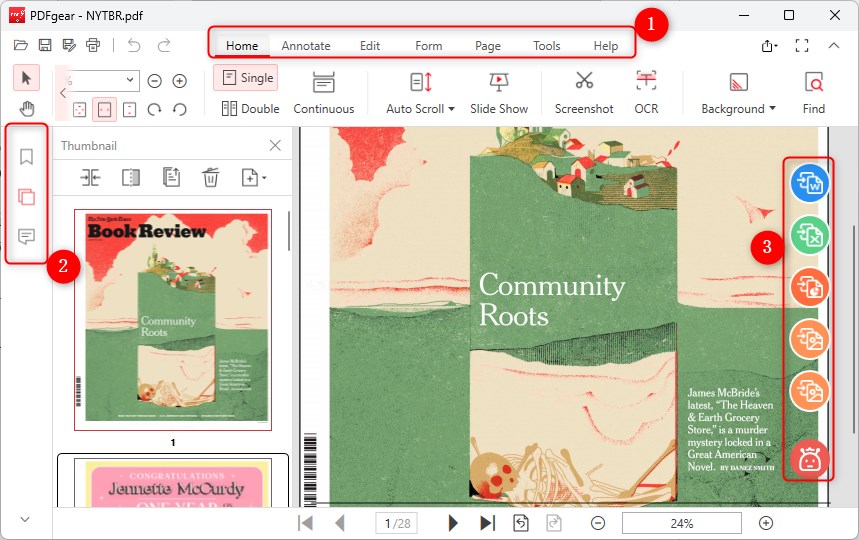The height and width of the screenshot is (540, 859).
Task: Toggle the fit width page icon
Action: pyautogui.click(x=104, y=109)
